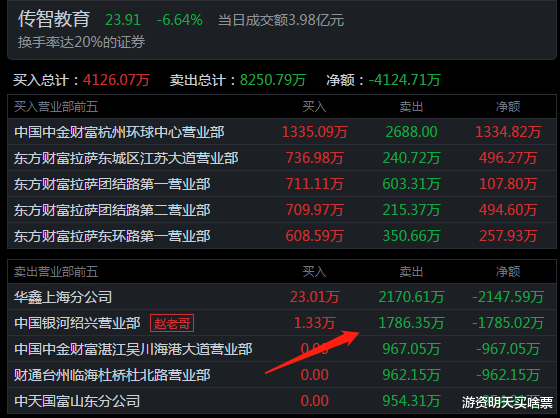Click net amount 496.27万
The image size is (560, 418).
508,158
